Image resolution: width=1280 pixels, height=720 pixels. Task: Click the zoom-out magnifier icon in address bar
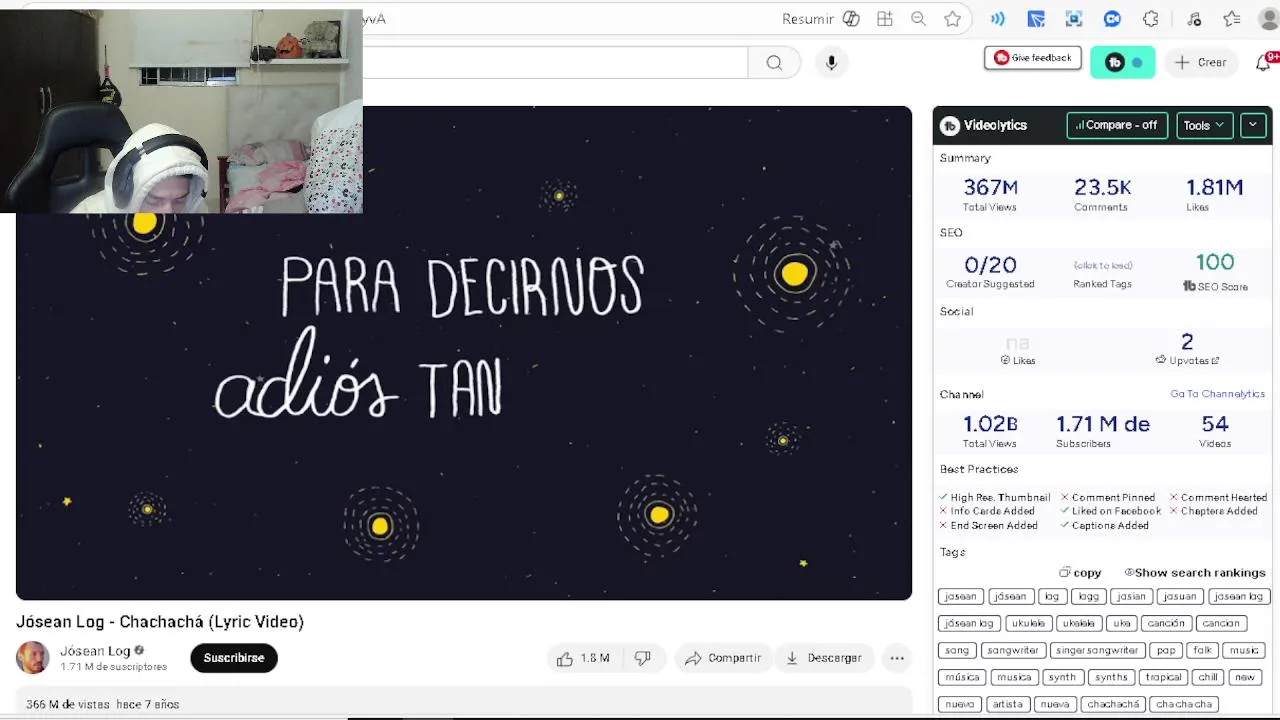click(919, 19)
